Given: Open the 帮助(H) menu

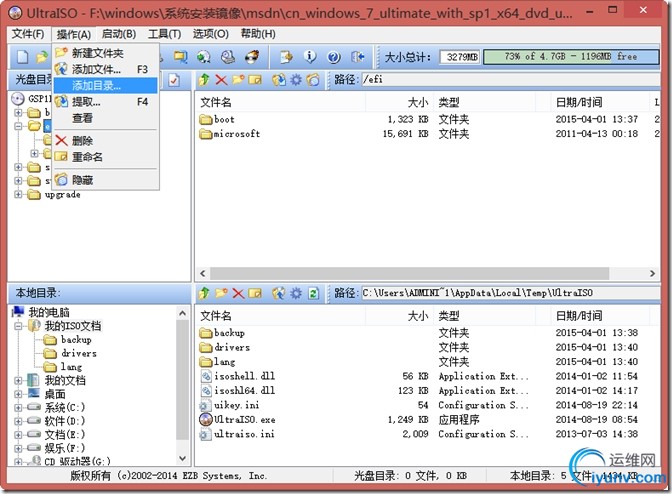Looking at the screenshot, I should coord(258,34).
